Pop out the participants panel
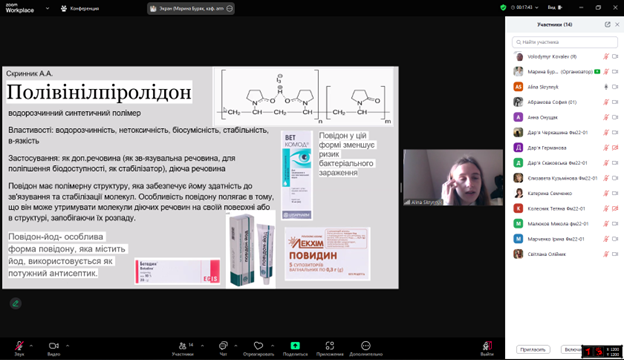 607,25
